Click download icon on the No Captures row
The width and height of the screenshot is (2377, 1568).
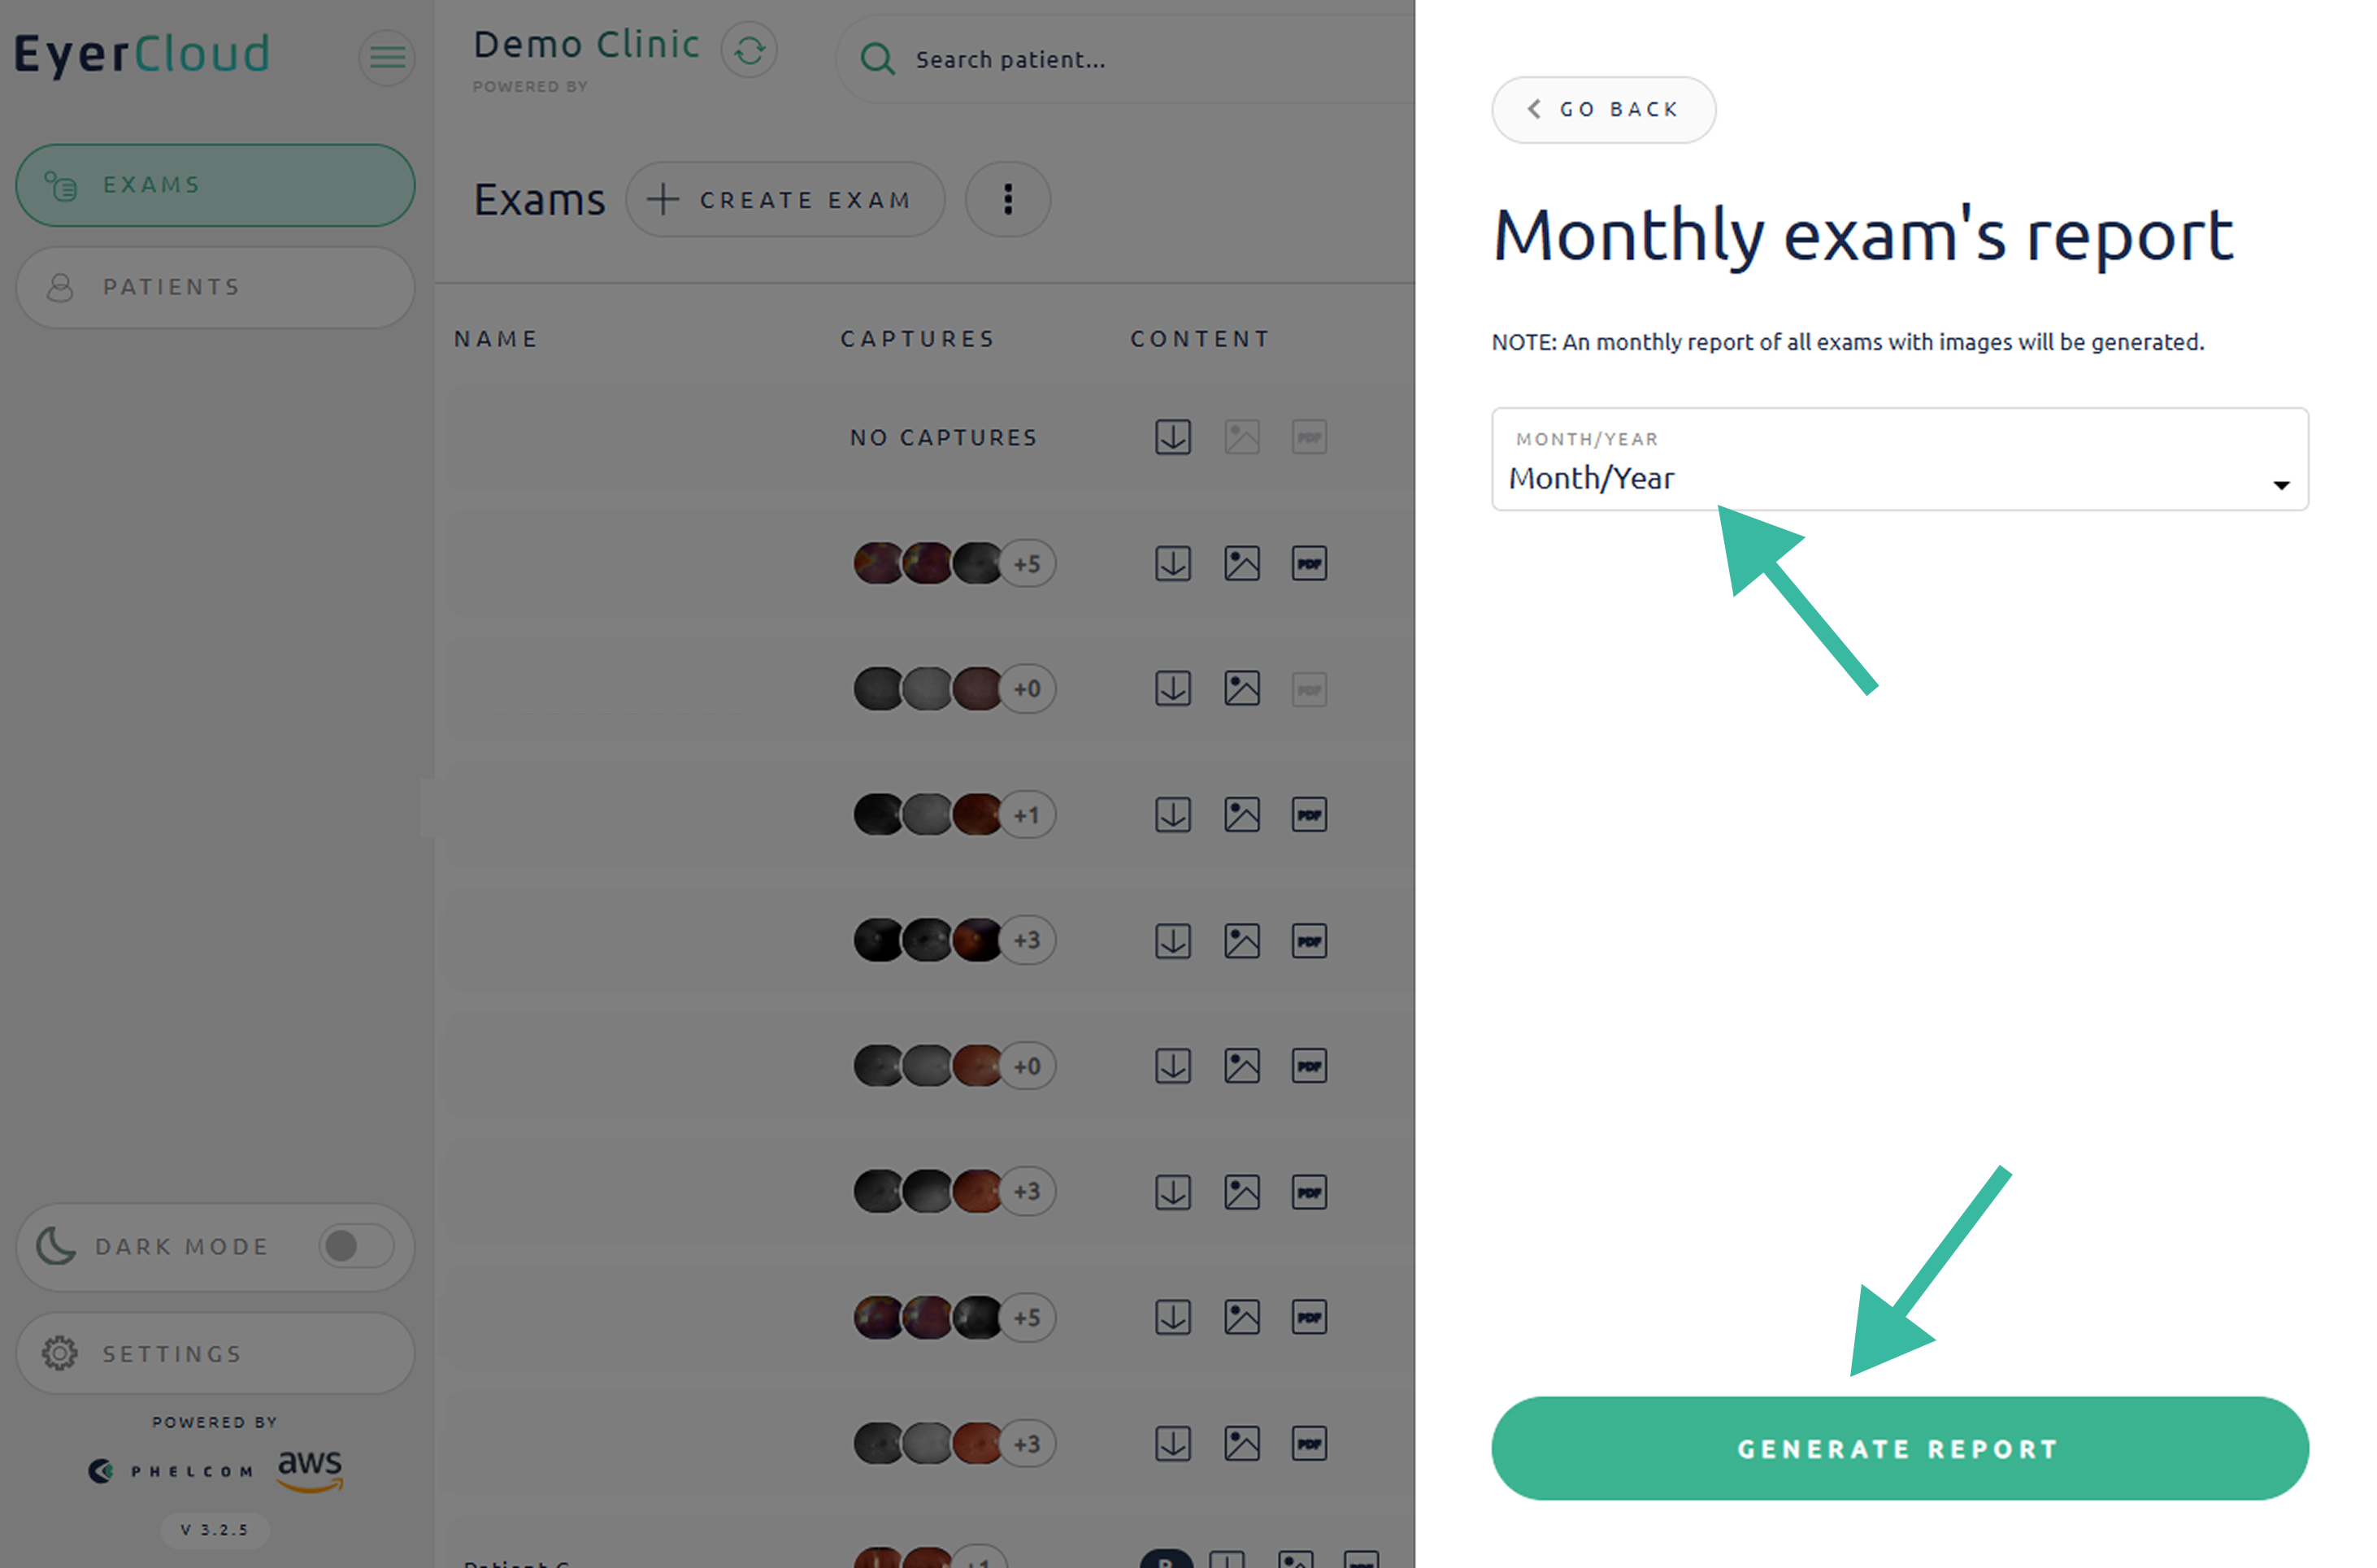click(1172, 437)
